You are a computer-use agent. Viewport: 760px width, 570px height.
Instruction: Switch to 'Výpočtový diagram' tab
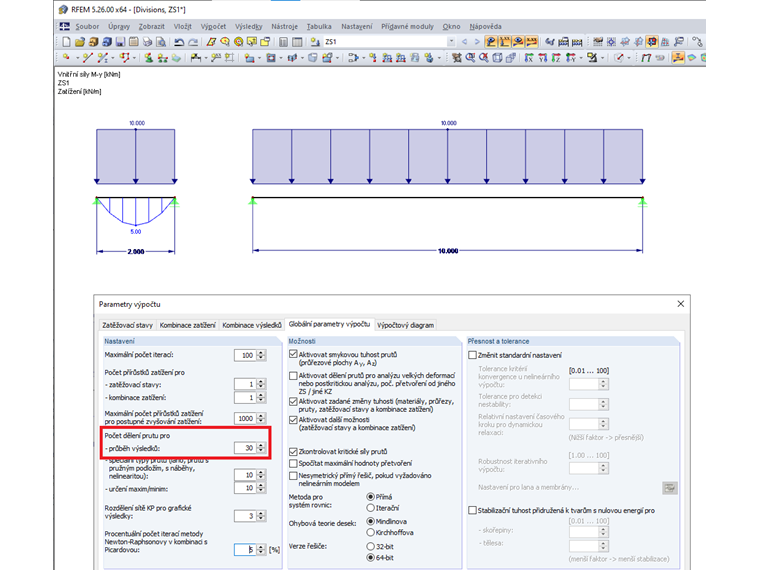pos(405,325)
